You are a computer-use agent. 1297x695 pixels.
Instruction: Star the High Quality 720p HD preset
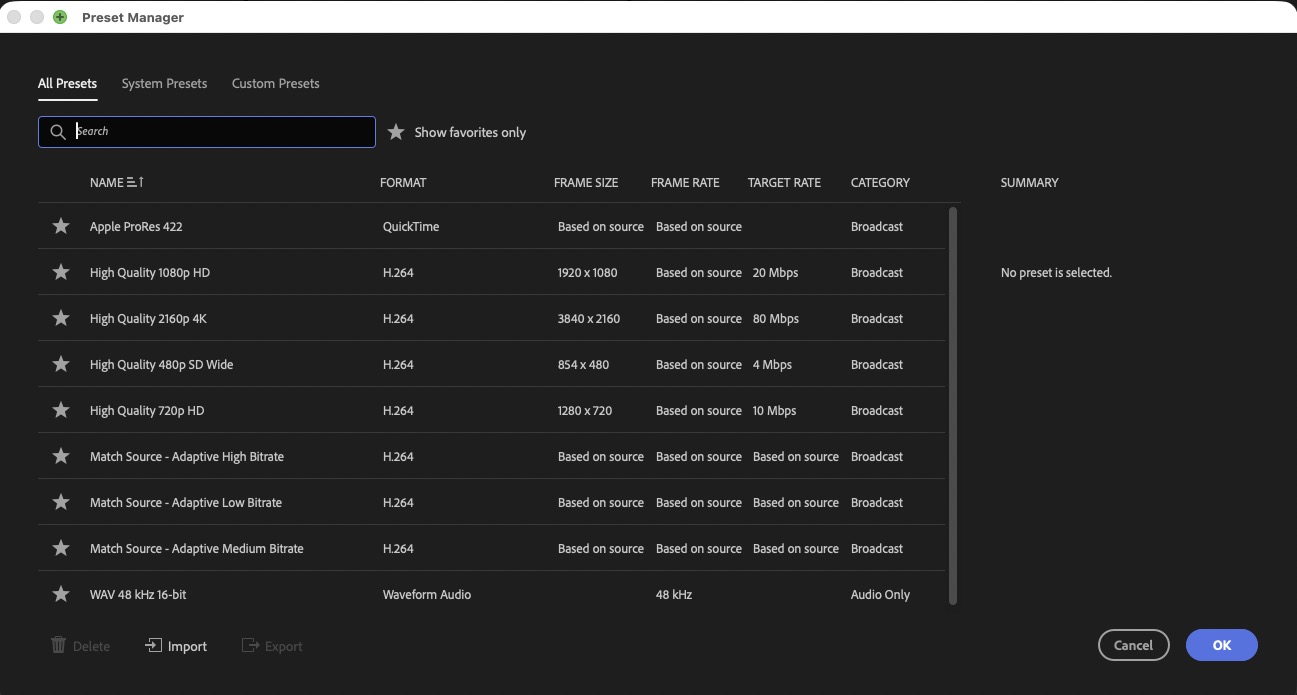click(61, 410)
